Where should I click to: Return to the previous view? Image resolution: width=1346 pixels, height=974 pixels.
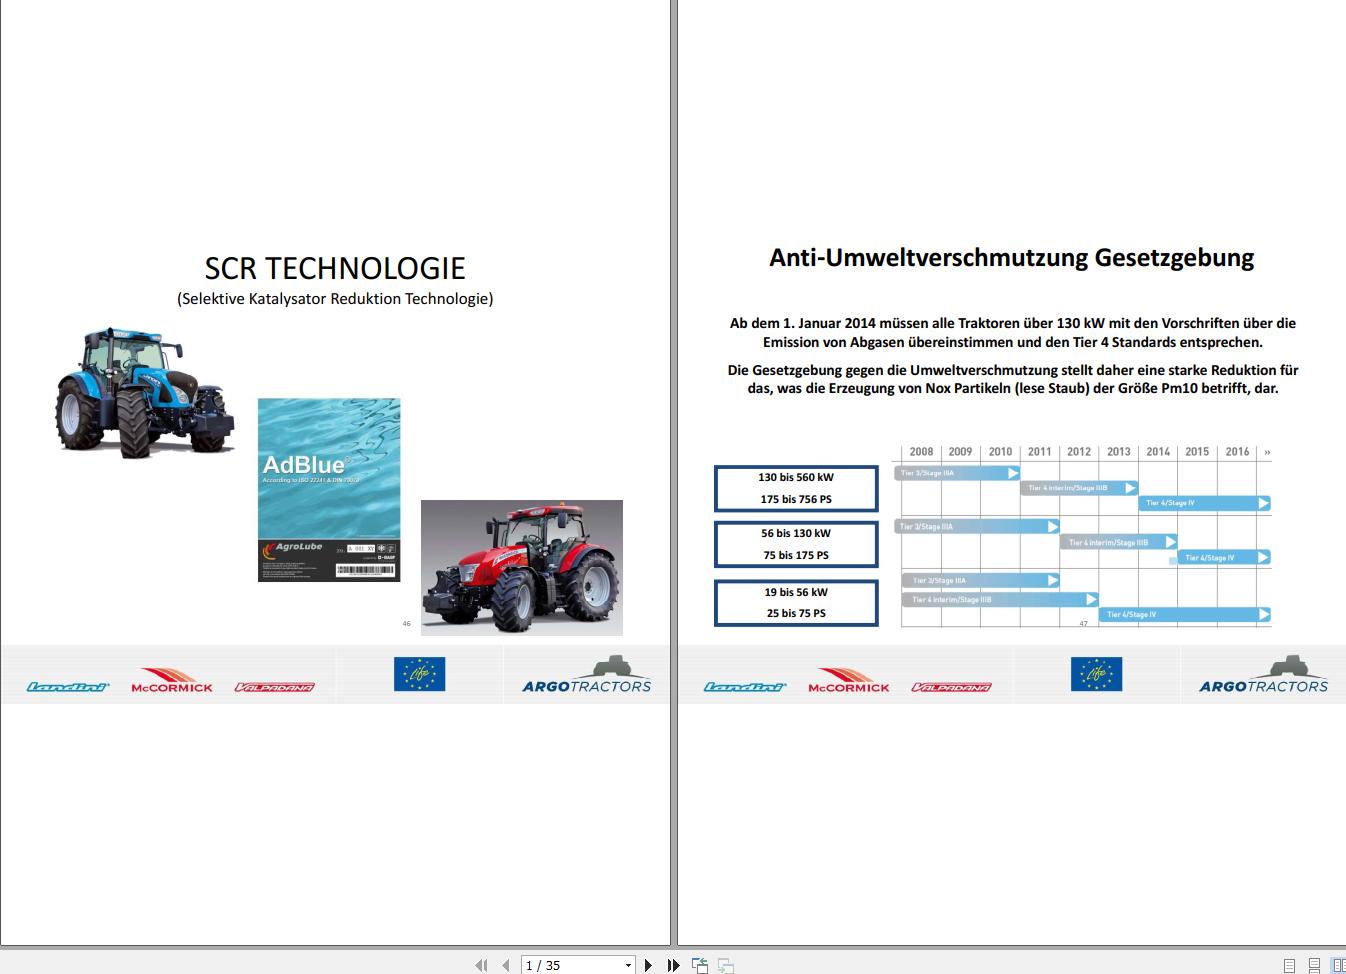click(x=700, y=965)
